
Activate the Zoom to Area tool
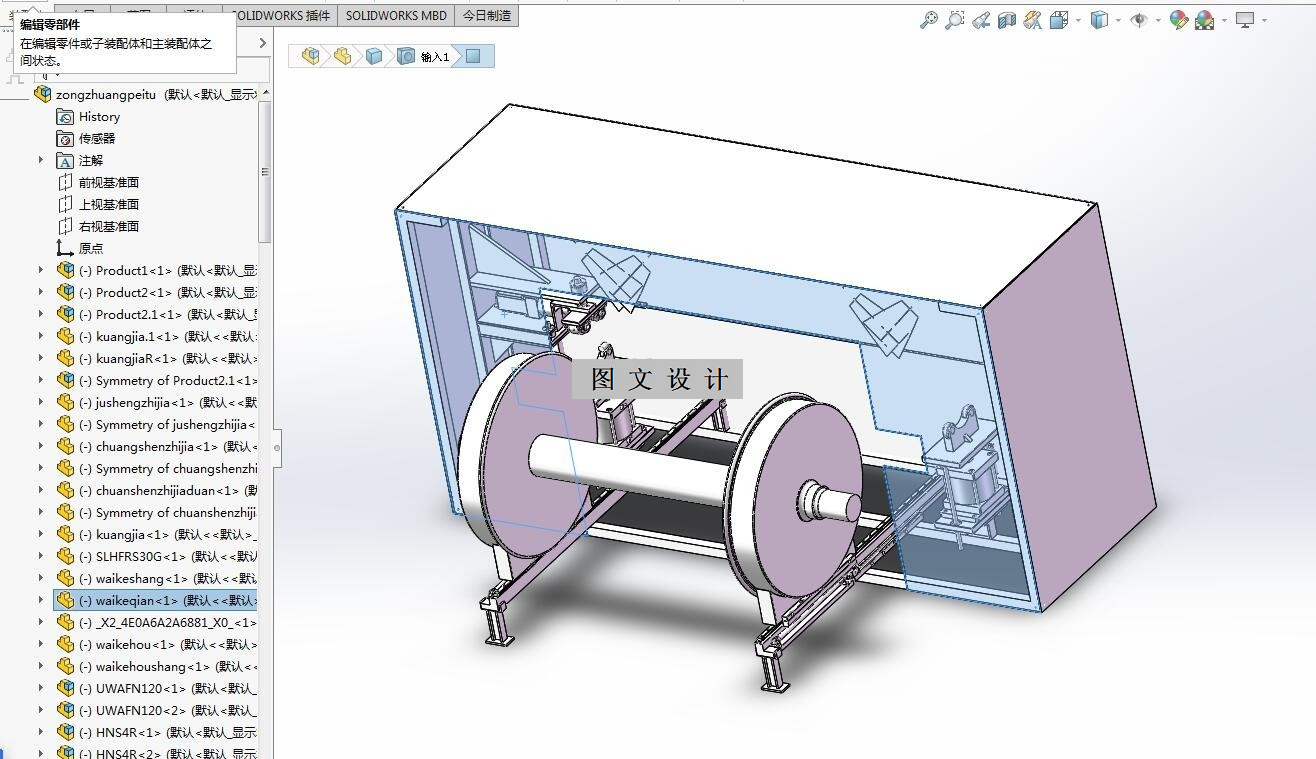tap(955, 20)
